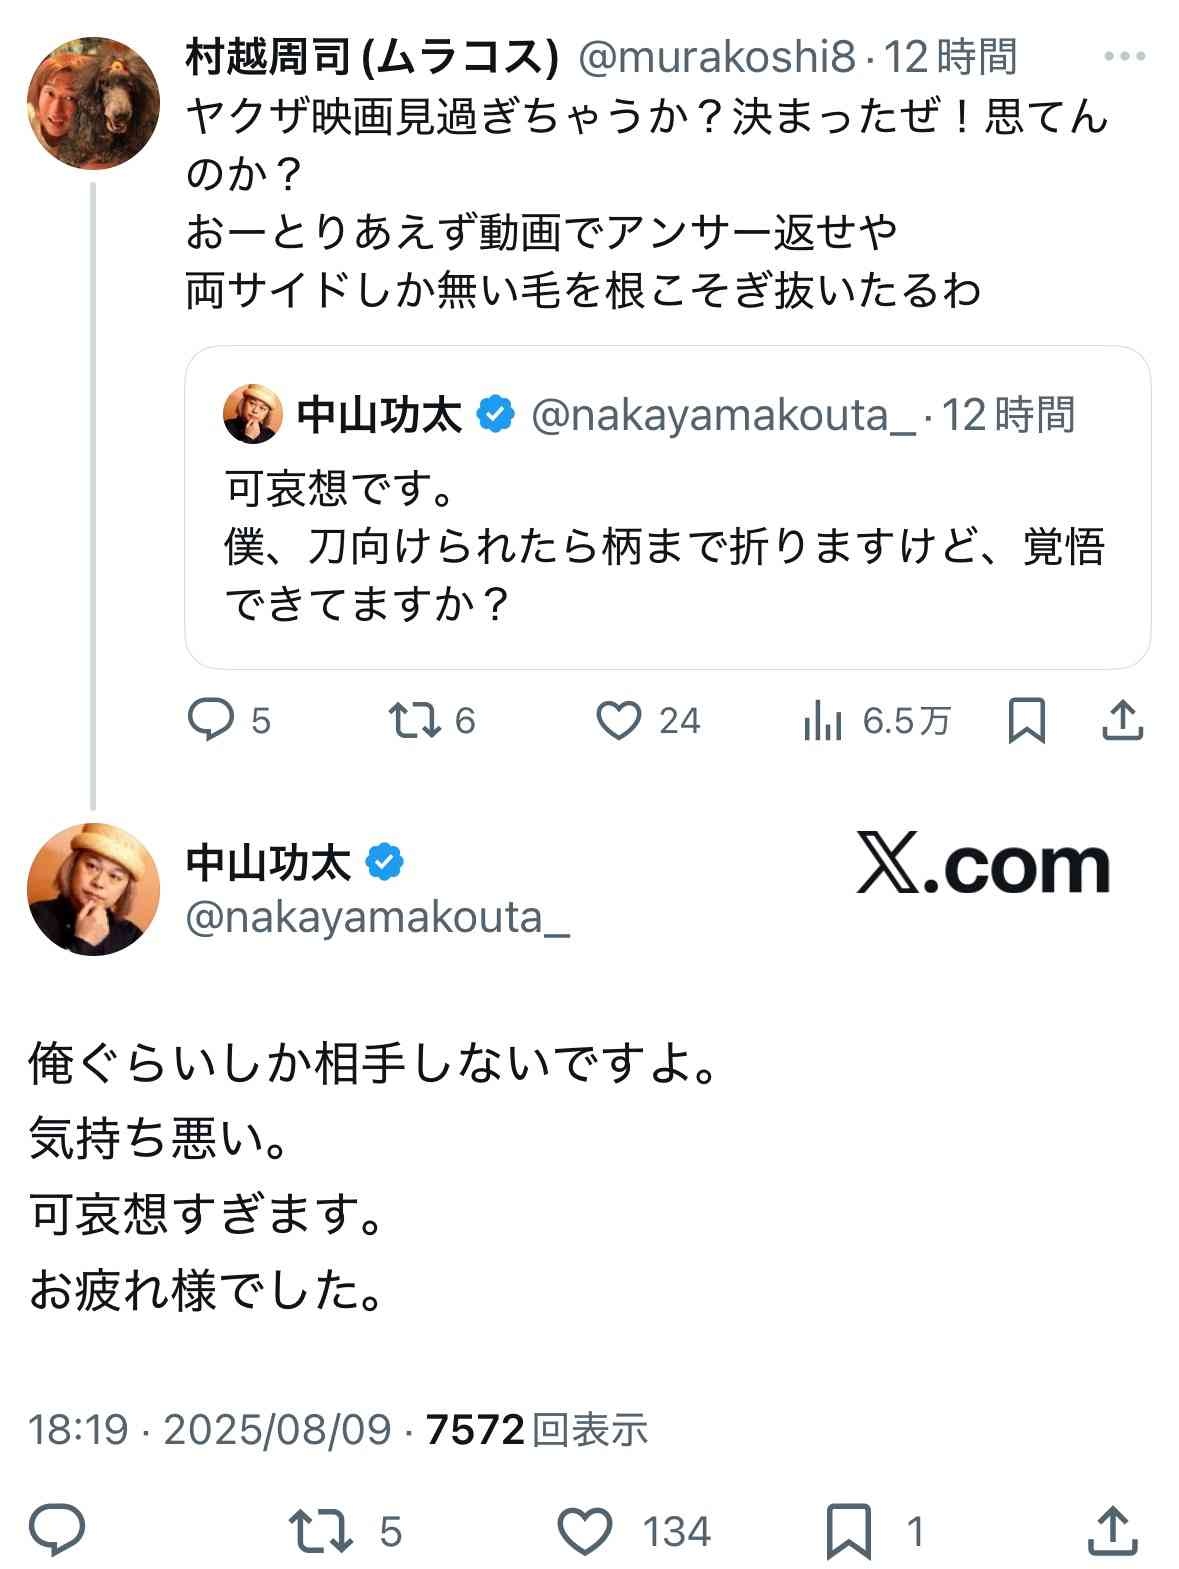Bookmark Nakayama's main post
The image size is (1179, 1569).
tap(849, 1531)
